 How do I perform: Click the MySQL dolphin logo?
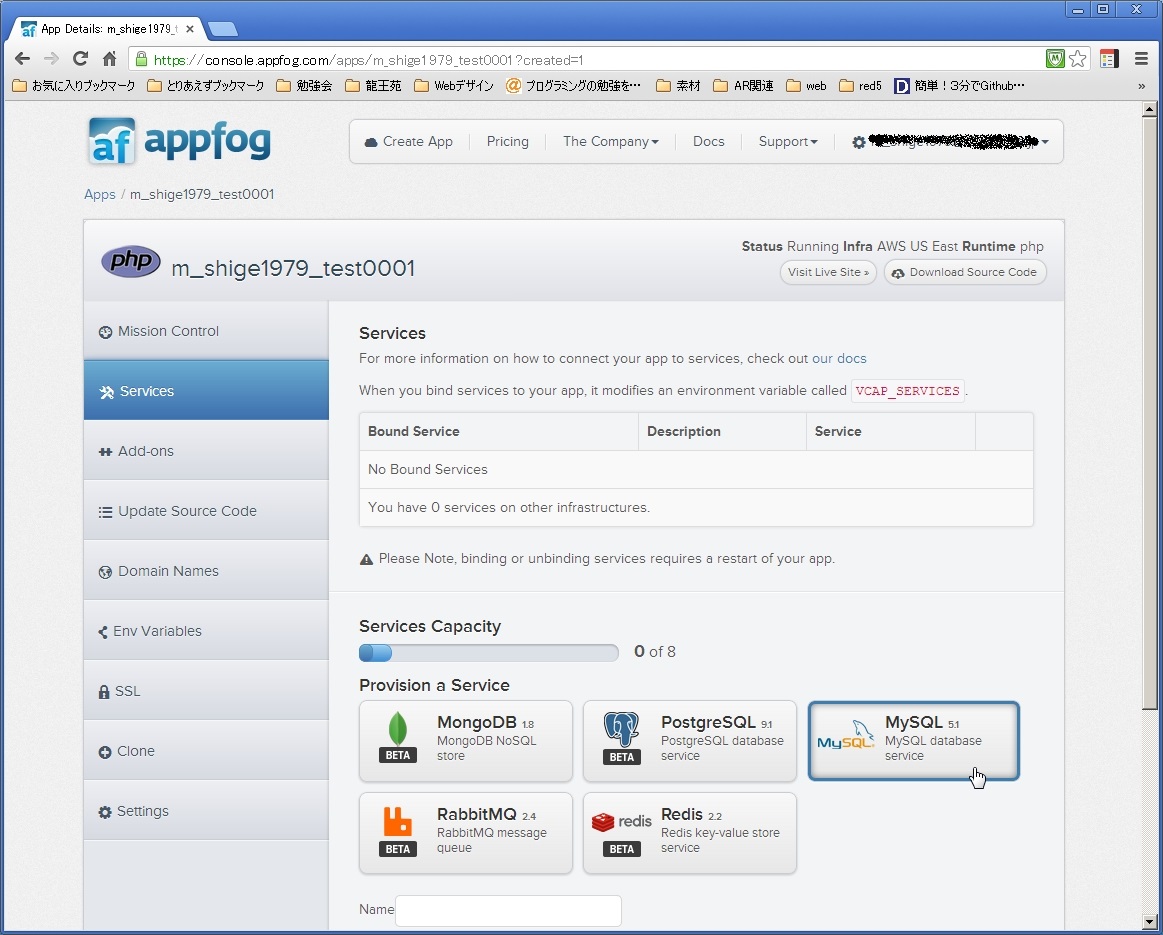[x=846, y=735]
